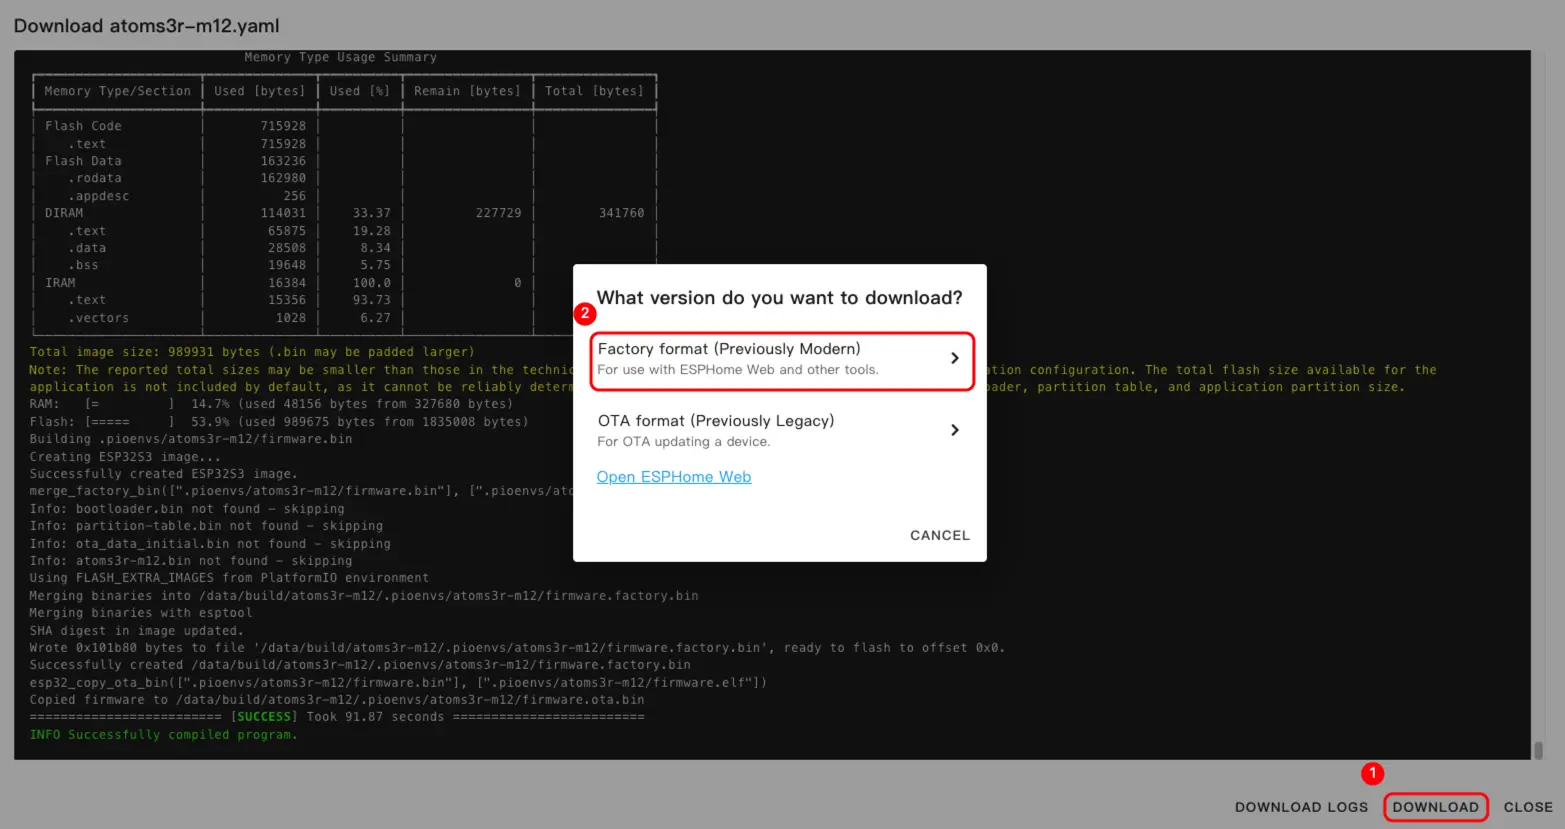Click the dialog title about download version
This screenshot has height=829, width=1565.
click(779, 298)
